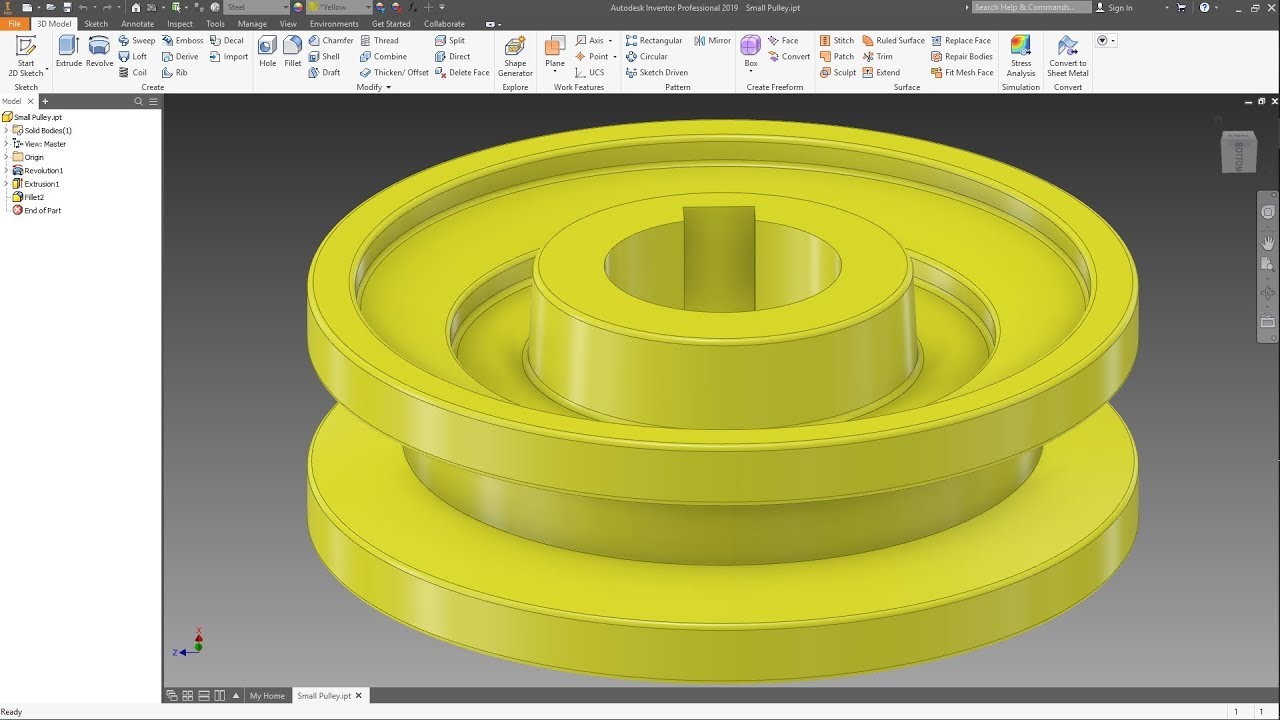Click Convert to Sheet Metal
The width and height of the screenshot is (1280, 720).
pos(1068,56)
